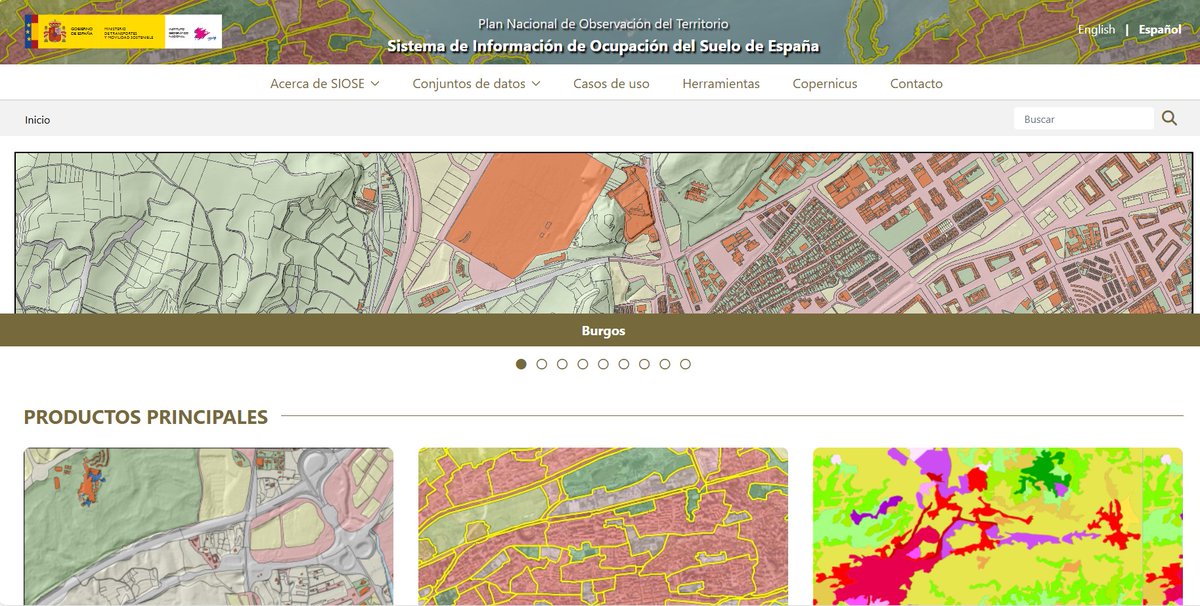Select the third carousel dot
This screenshot has width=1200, height=606.
click(x=562, y=364)
